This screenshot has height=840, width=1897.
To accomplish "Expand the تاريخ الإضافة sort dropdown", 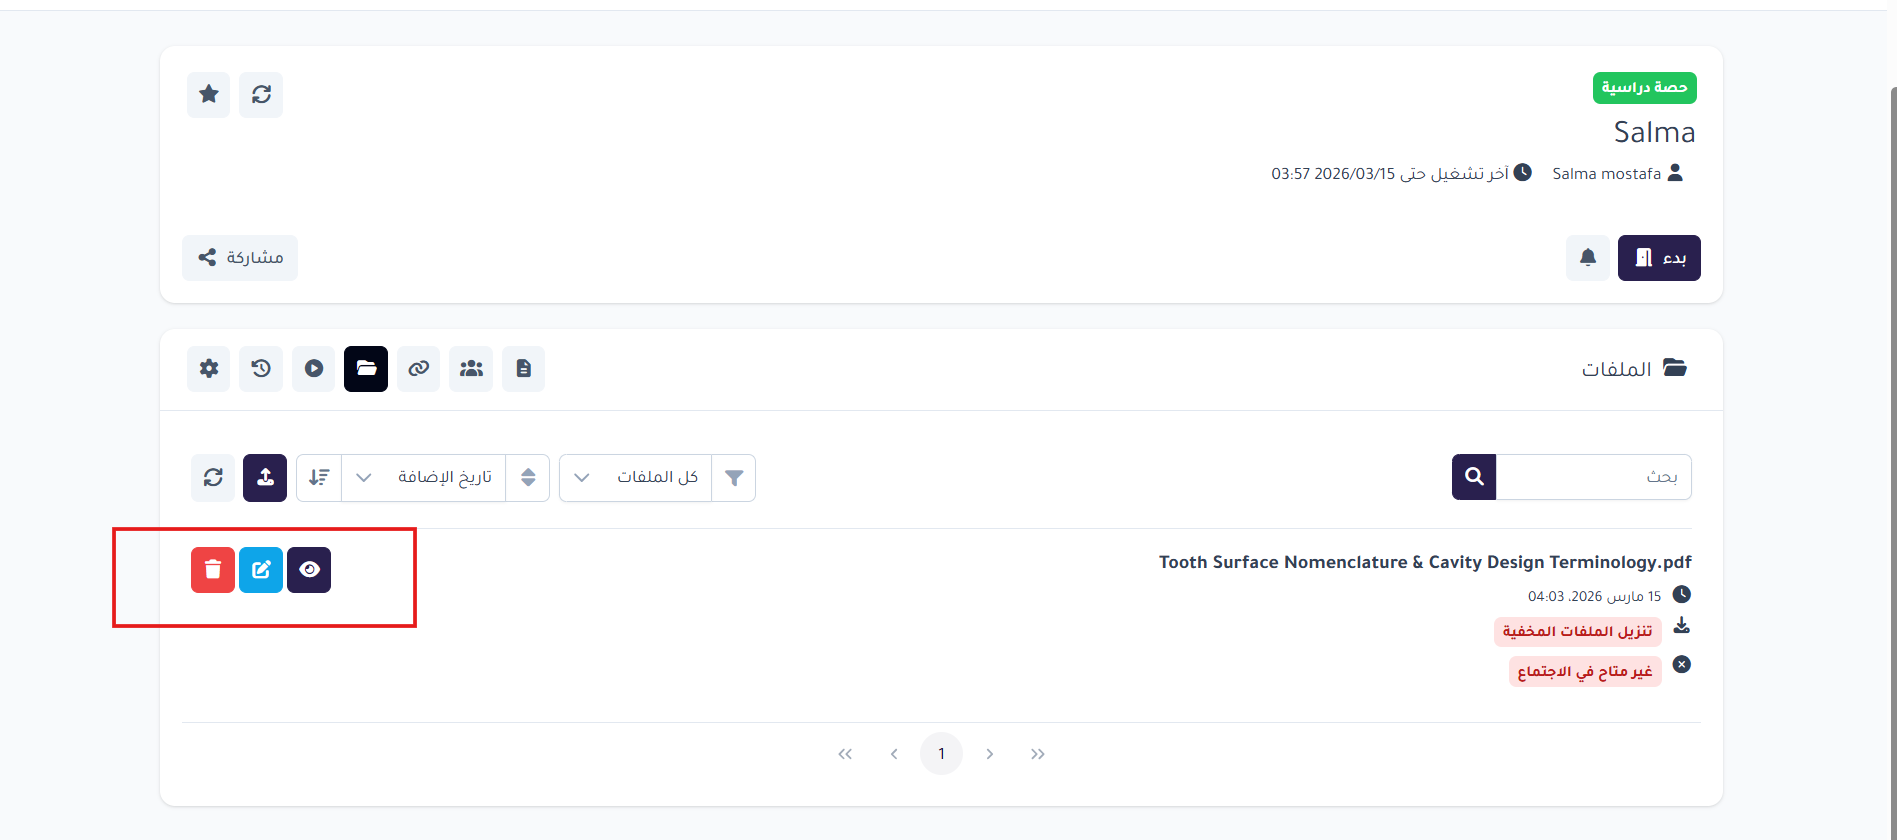I will pyautogui.click(x=424, y=477).
